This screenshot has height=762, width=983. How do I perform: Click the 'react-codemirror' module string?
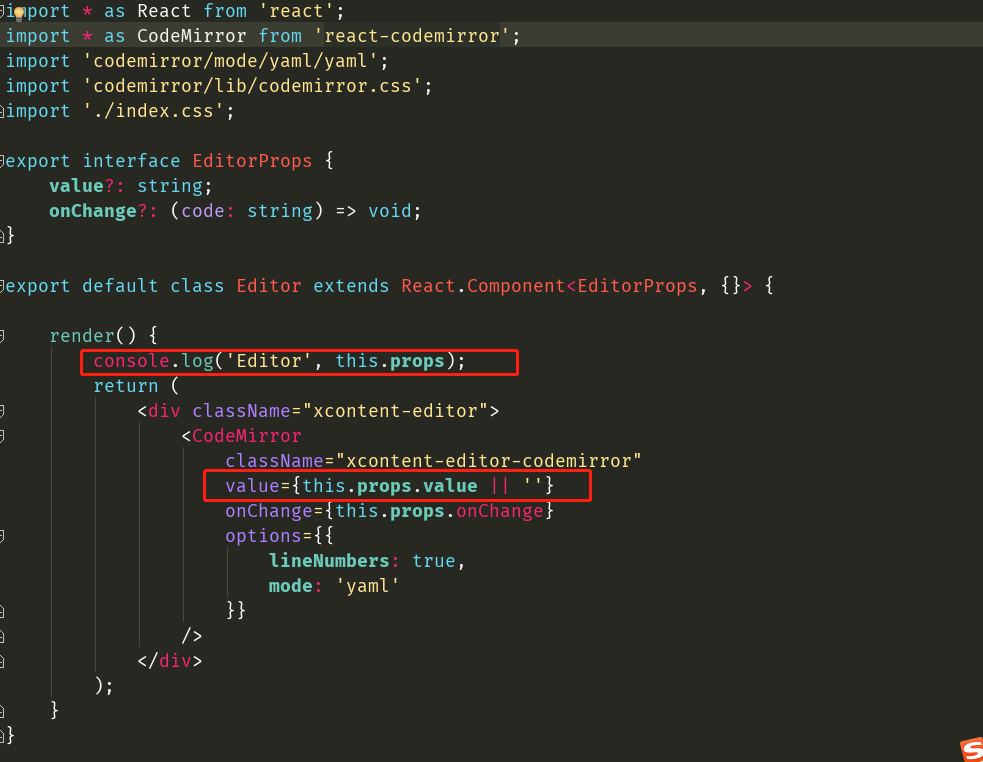(412, 36)
